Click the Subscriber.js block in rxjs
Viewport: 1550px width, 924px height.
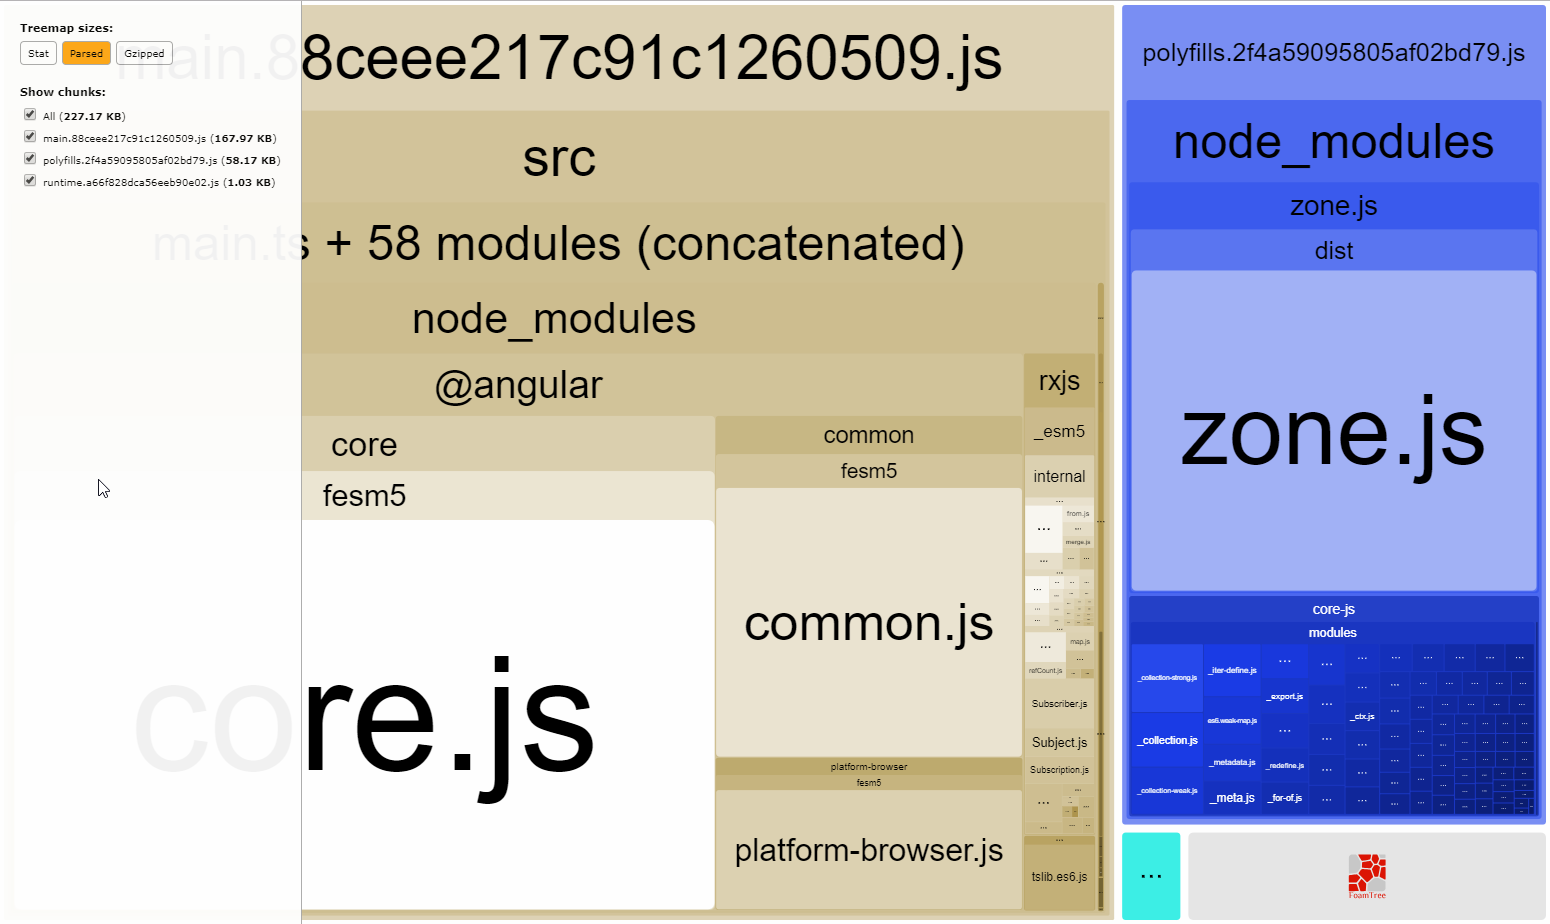click(1059, 703)
